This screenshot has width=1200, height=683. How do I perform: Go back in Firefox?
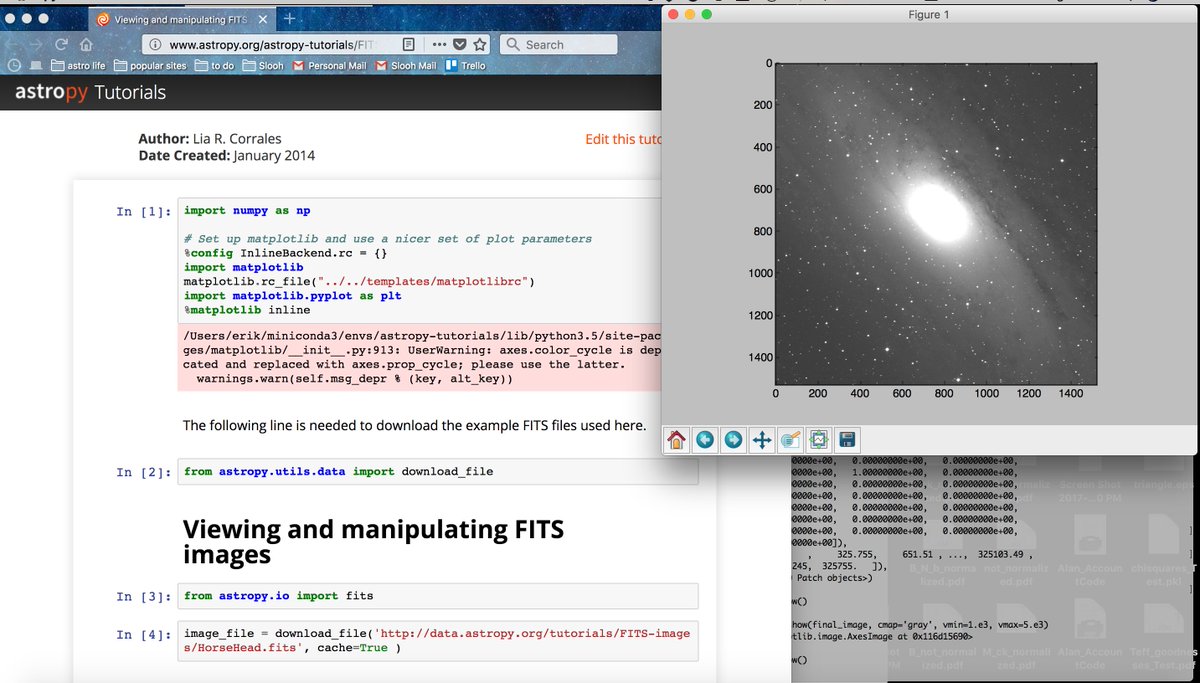coord(12,44)
